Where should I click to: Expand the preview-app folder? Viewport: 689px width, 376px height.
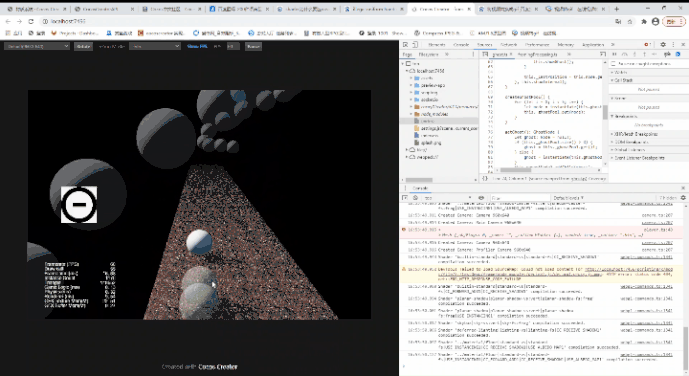pyautogui.click(x=411, y=85)
